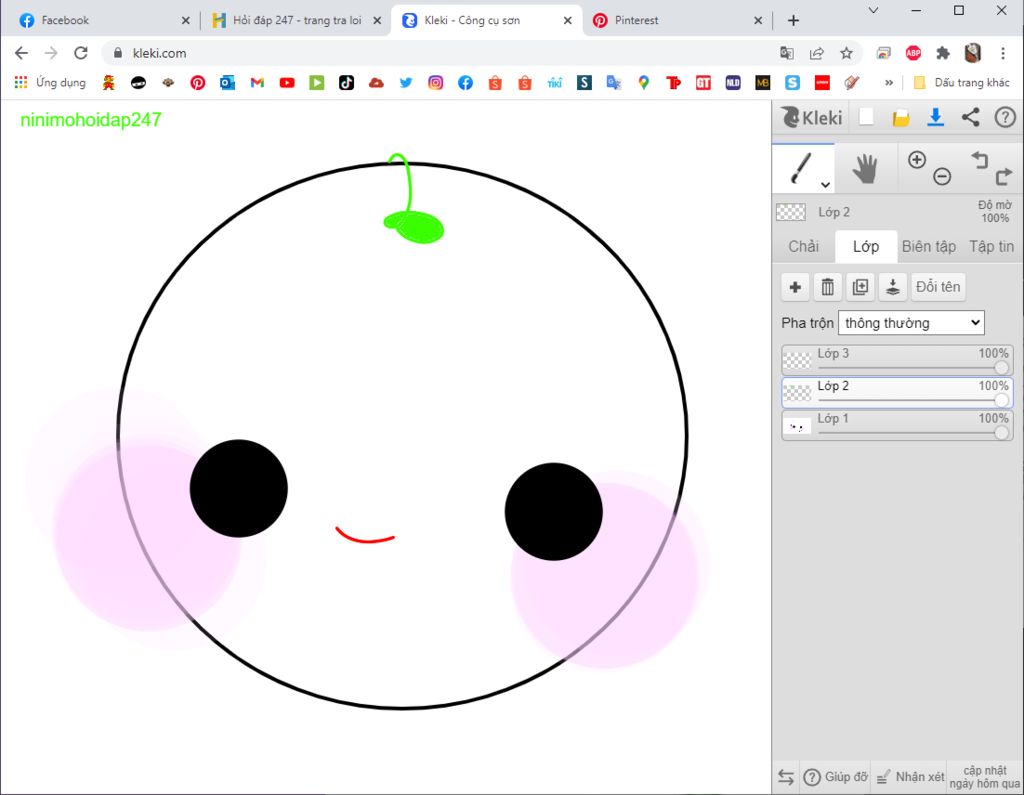This screenshot has height=795, width=1024.
Task: Open the Pha trộn blend mode dropdown
Action: coord(911,323)
